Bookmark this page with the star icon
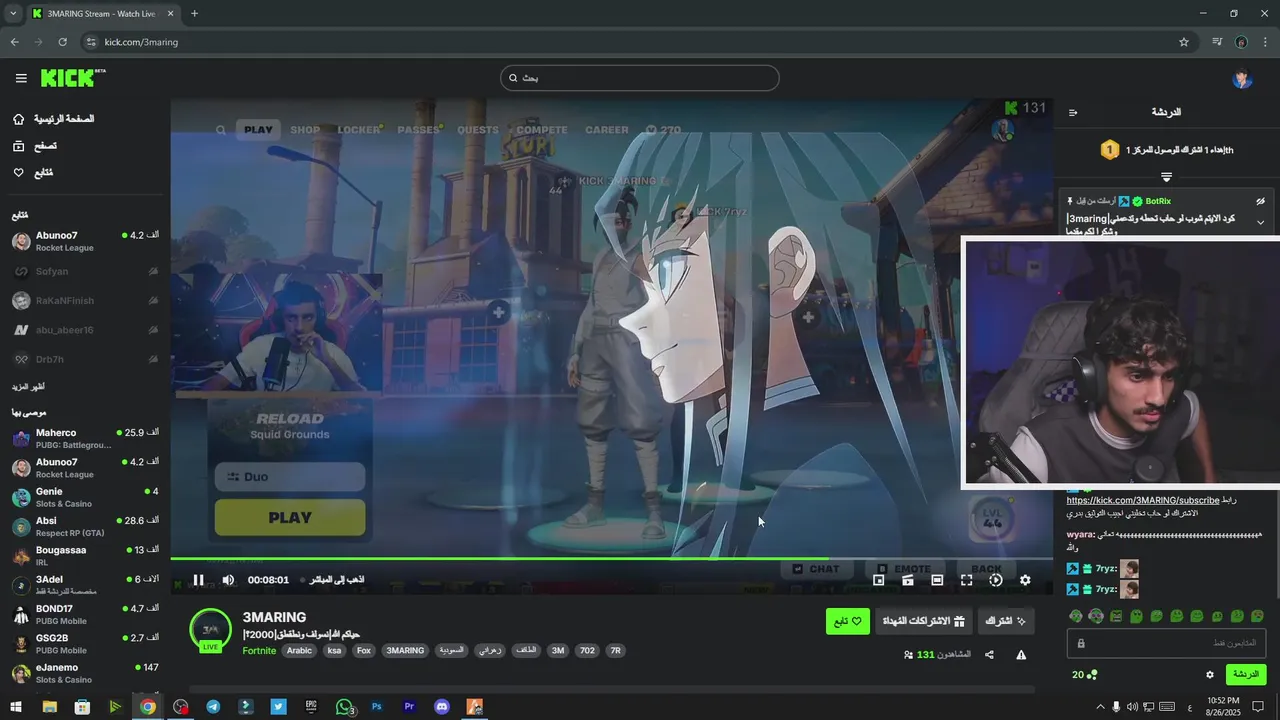 pos(1184,42)
